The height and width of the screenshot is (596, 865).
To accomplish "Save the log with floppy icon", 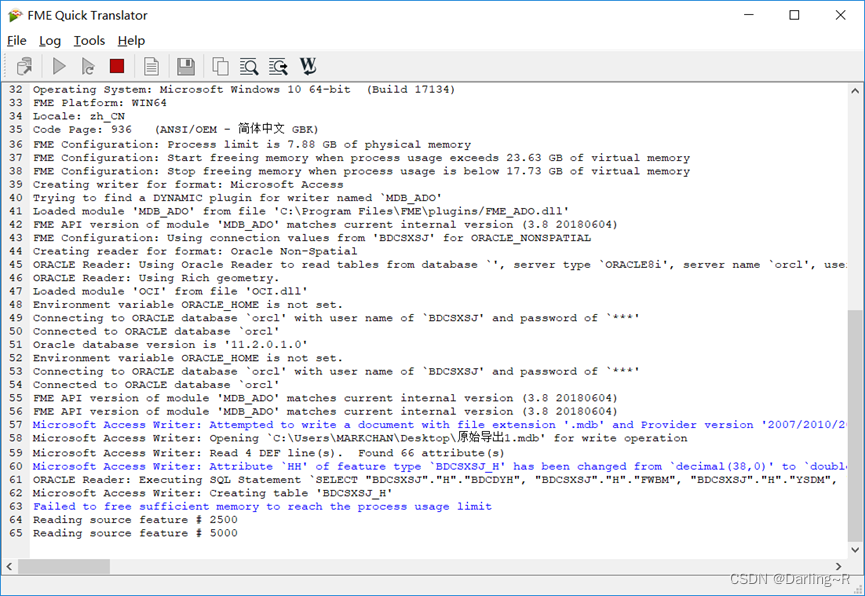I will tap(186, 66).
